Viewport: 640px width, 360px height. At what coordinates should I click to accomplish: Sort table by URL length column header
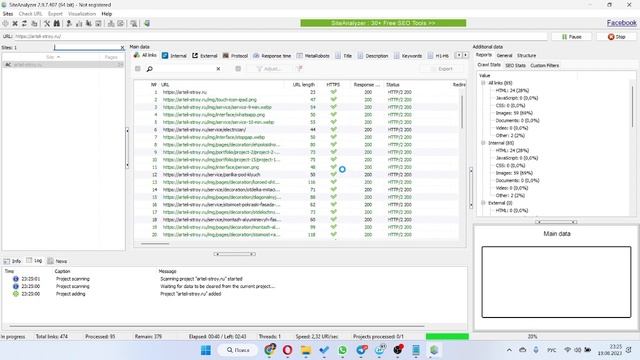(x=304, y=85)
